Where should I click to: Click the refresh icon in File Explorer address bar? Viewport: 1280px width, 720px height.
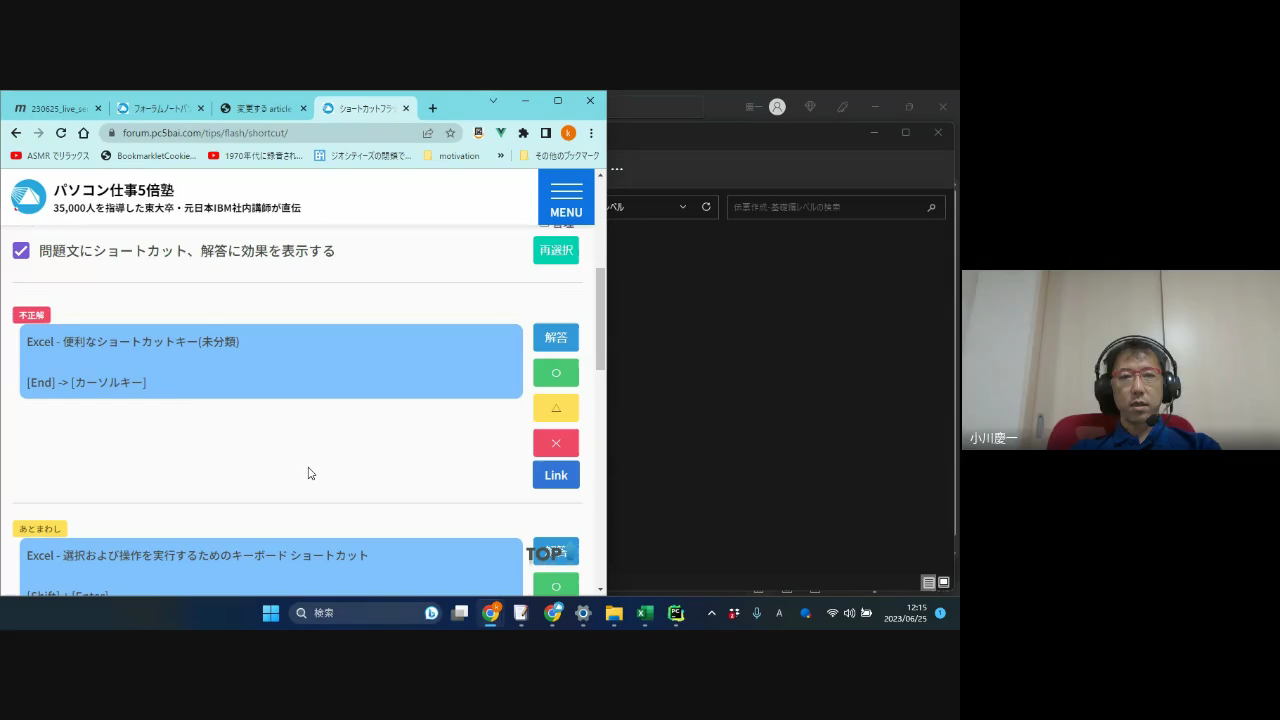click(x=706, y=207)
